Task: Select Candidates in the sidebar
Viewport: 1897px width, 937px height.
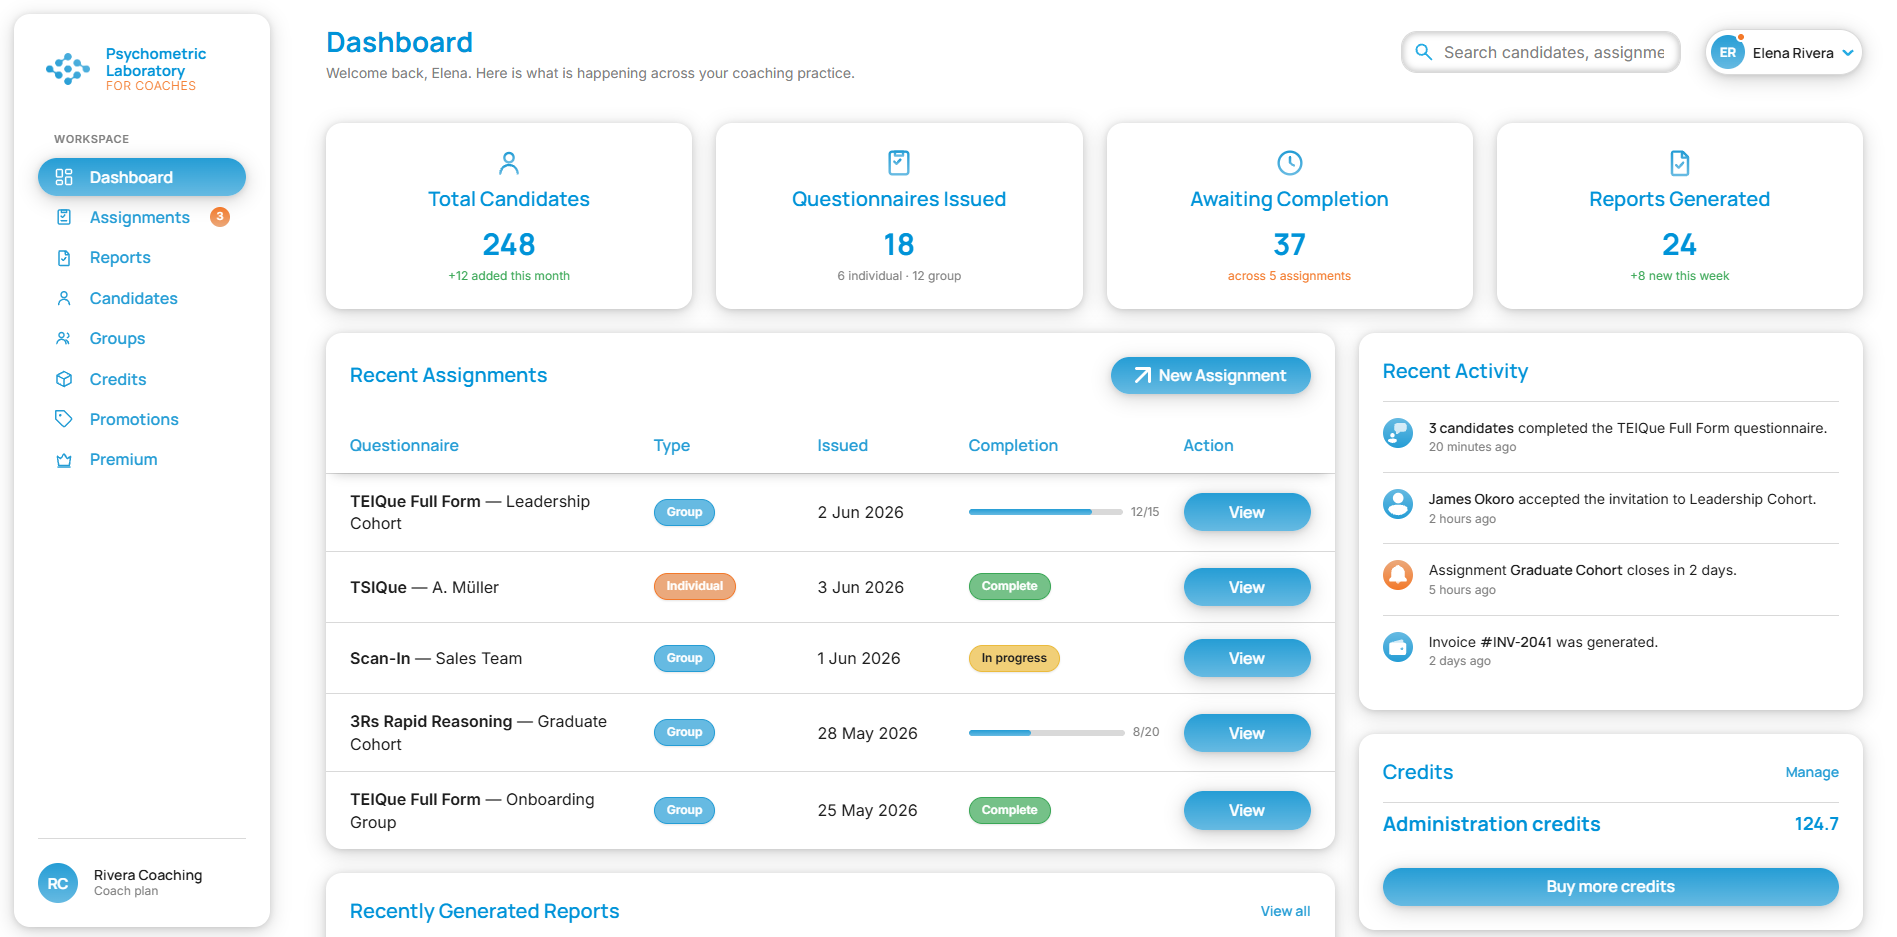Action: pos(142,298)
